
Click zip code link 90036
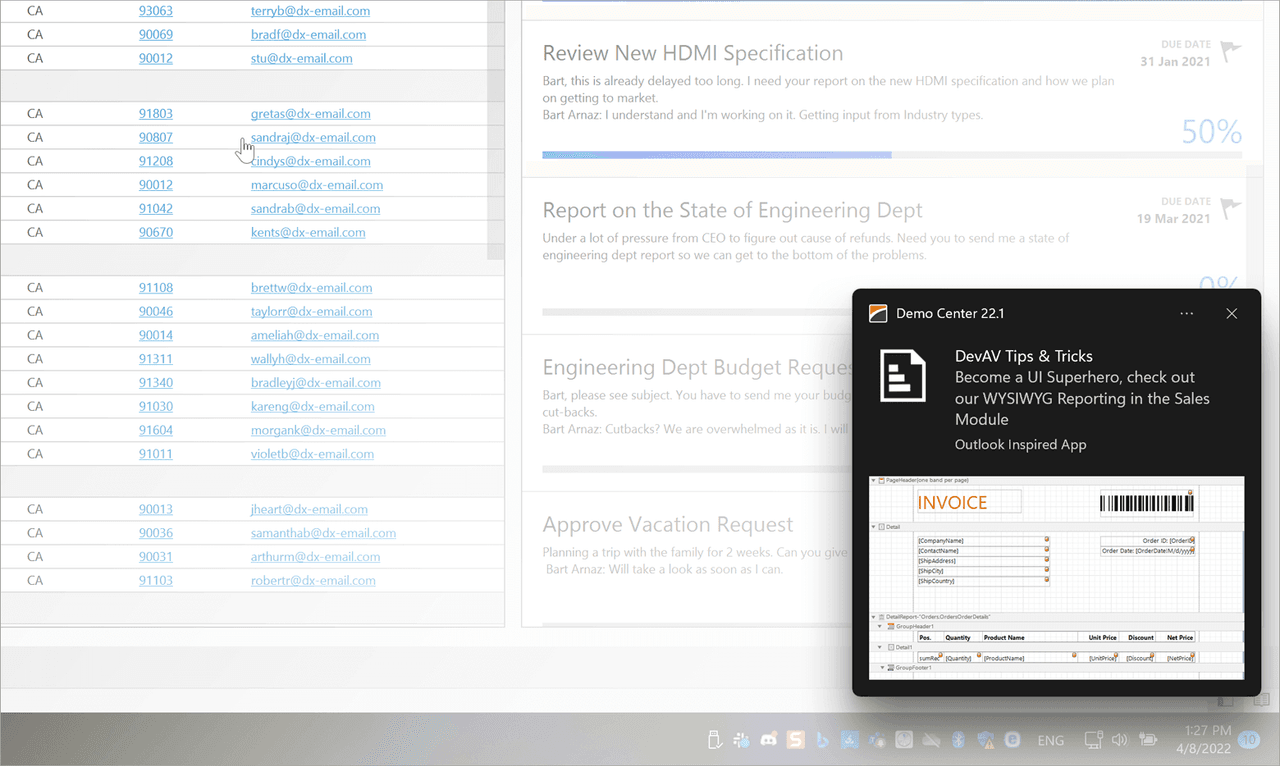click(x=156, y=533)
